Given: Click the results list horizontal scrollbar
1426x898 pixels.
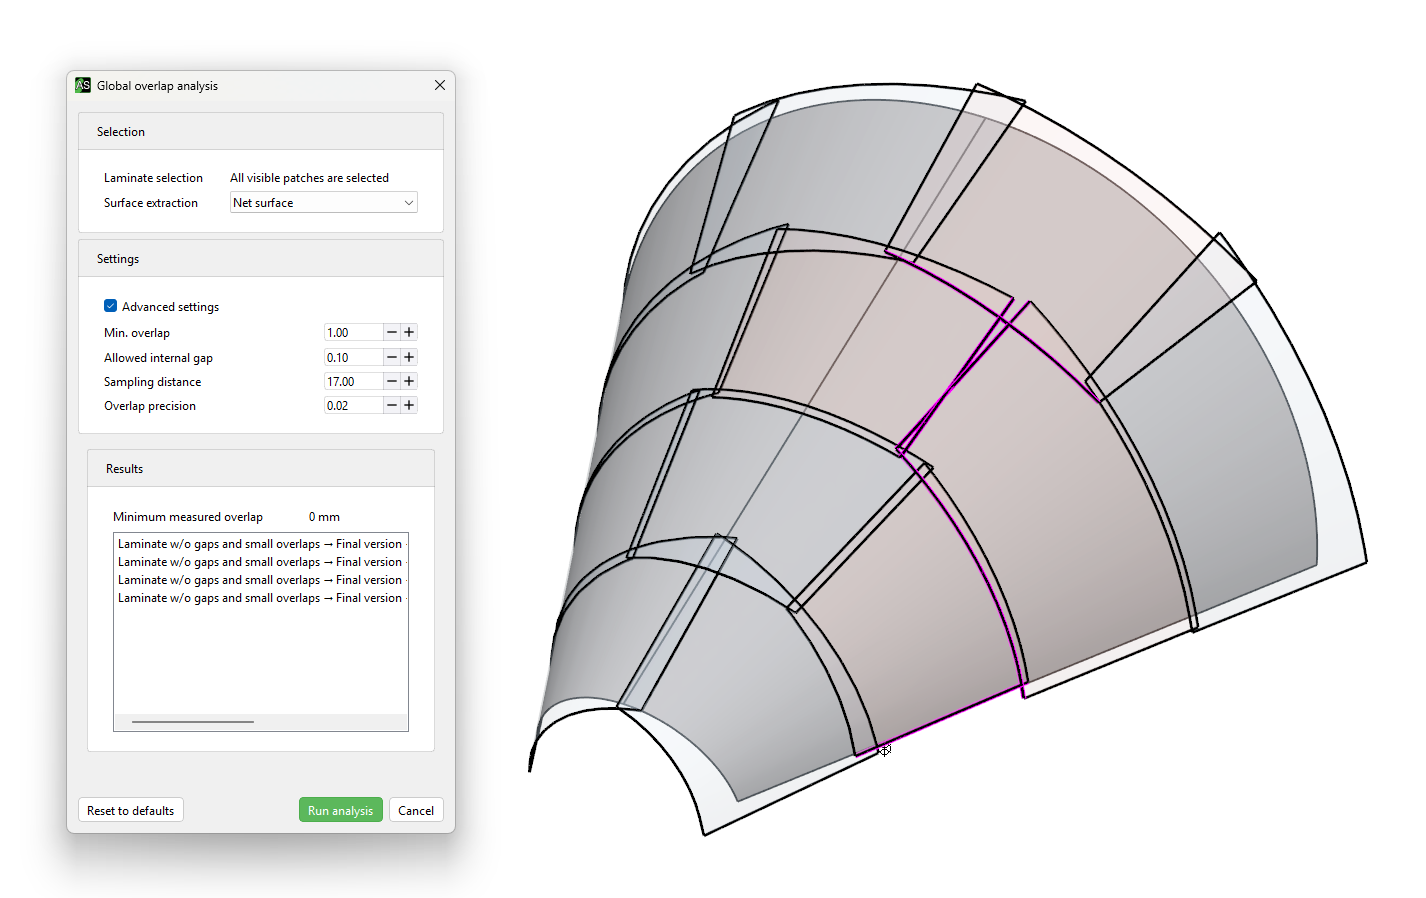Looking at the screenshot, I should tap(193, 721).
